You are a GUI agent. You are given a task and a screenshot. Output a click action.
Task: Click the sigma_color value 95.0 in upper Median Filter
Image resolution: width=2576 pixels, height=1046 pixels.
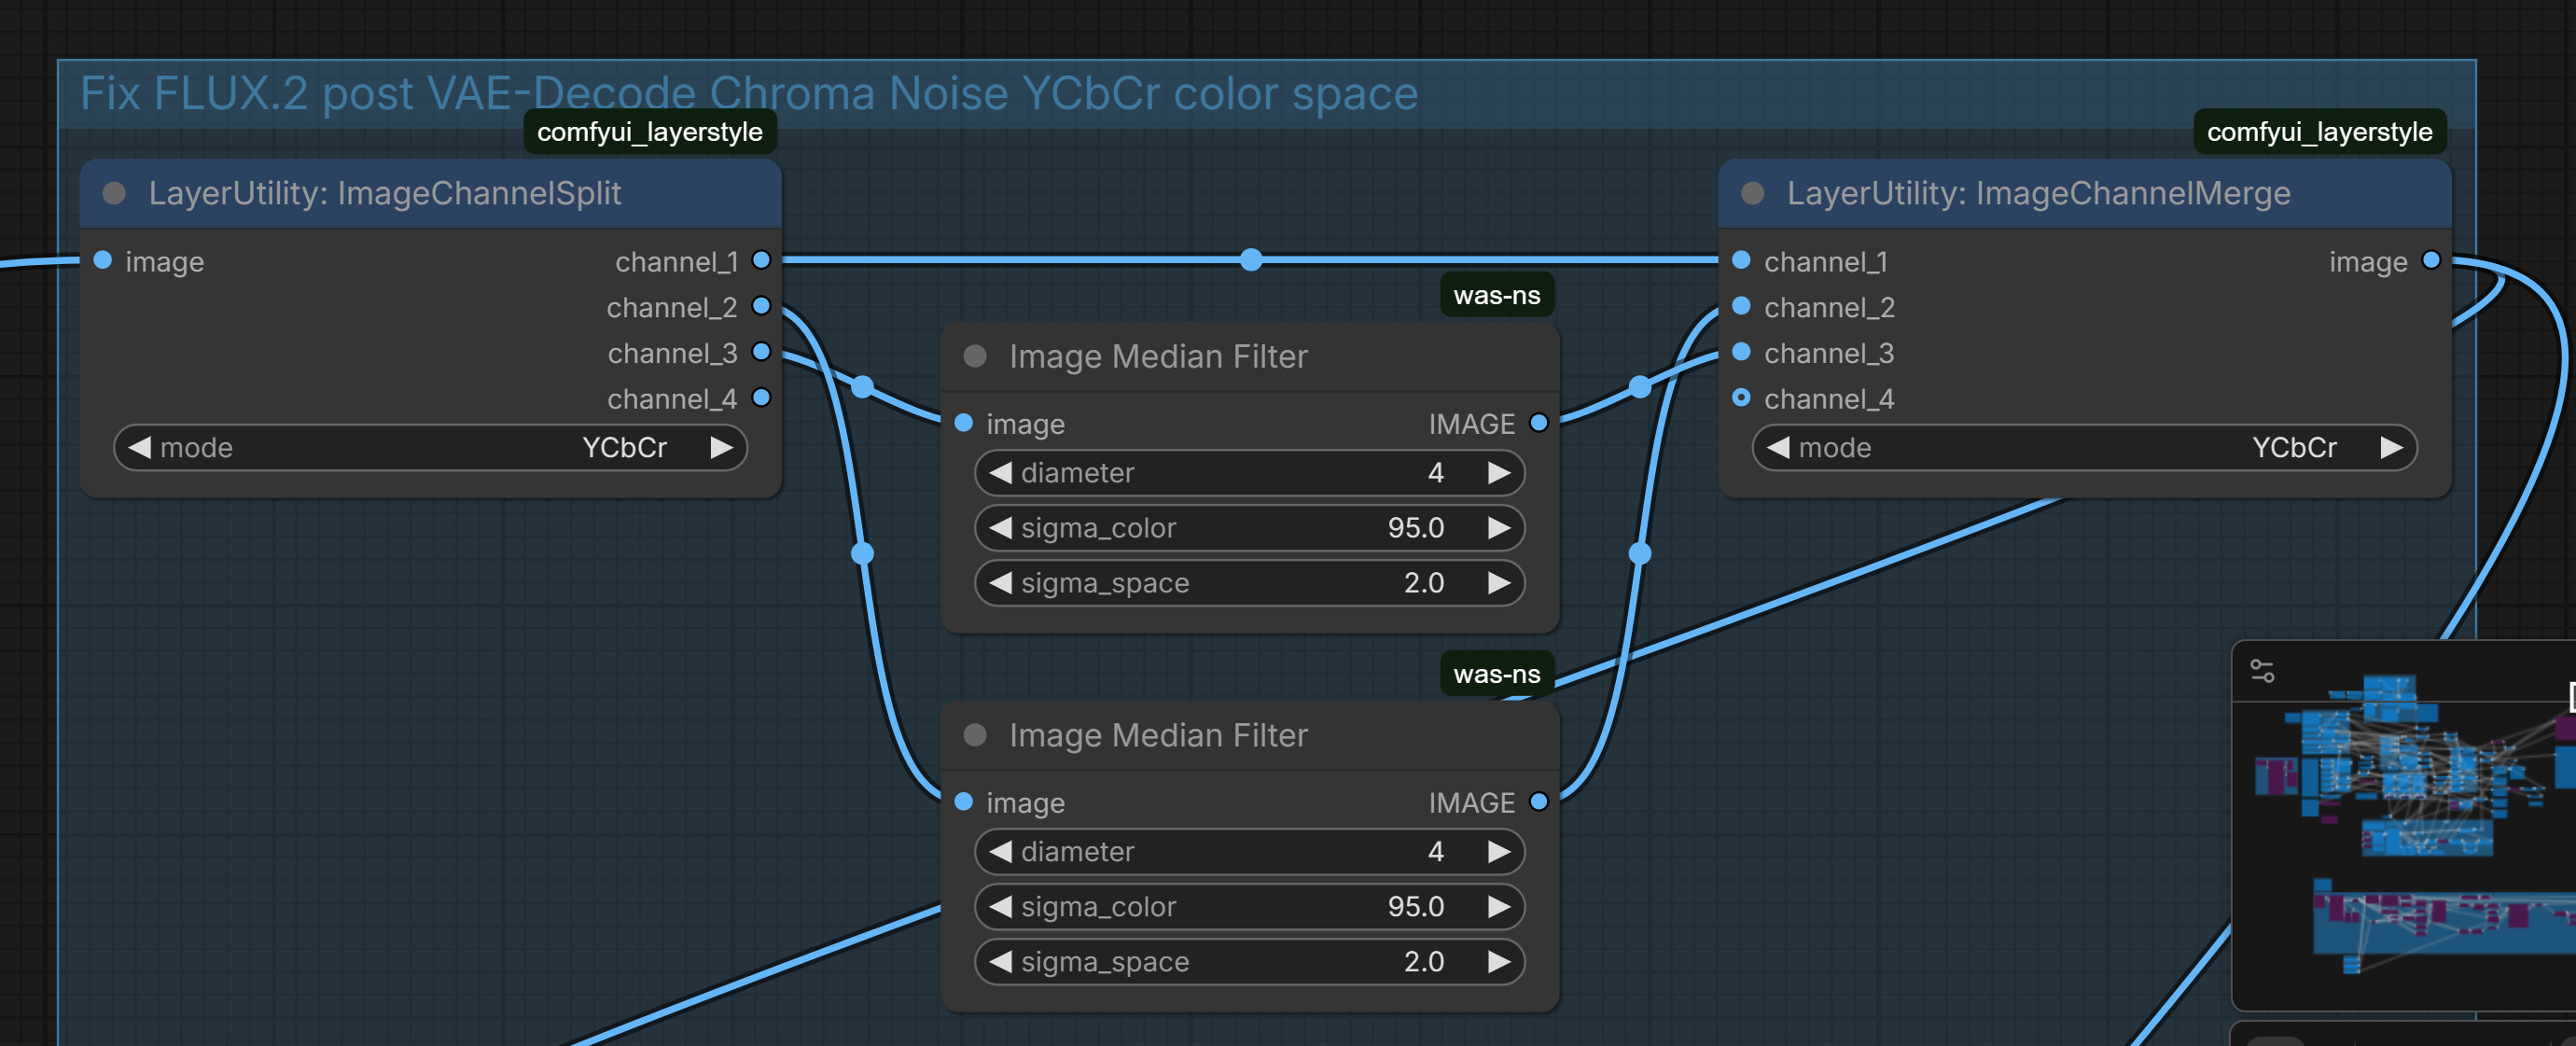[x=1416, y=527]
